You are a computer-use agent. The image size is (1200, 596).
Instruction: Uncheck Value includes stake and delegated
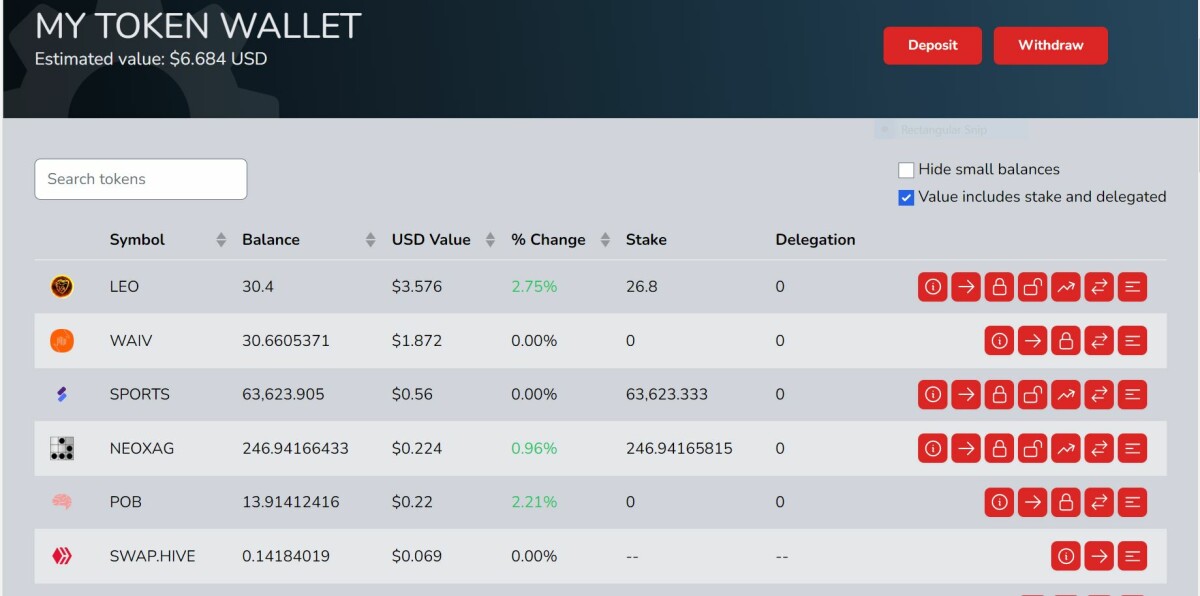[906, 197]
